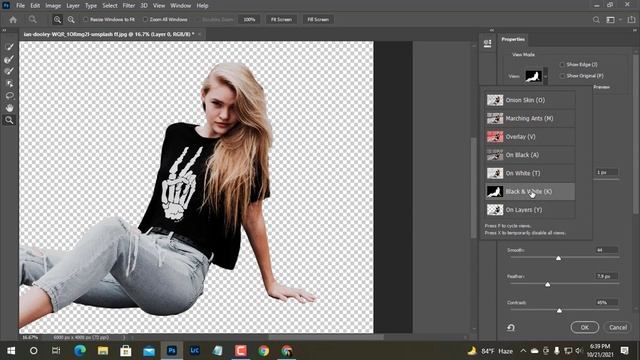
Task: Open the Select menu
Action: tap(110, 6)
